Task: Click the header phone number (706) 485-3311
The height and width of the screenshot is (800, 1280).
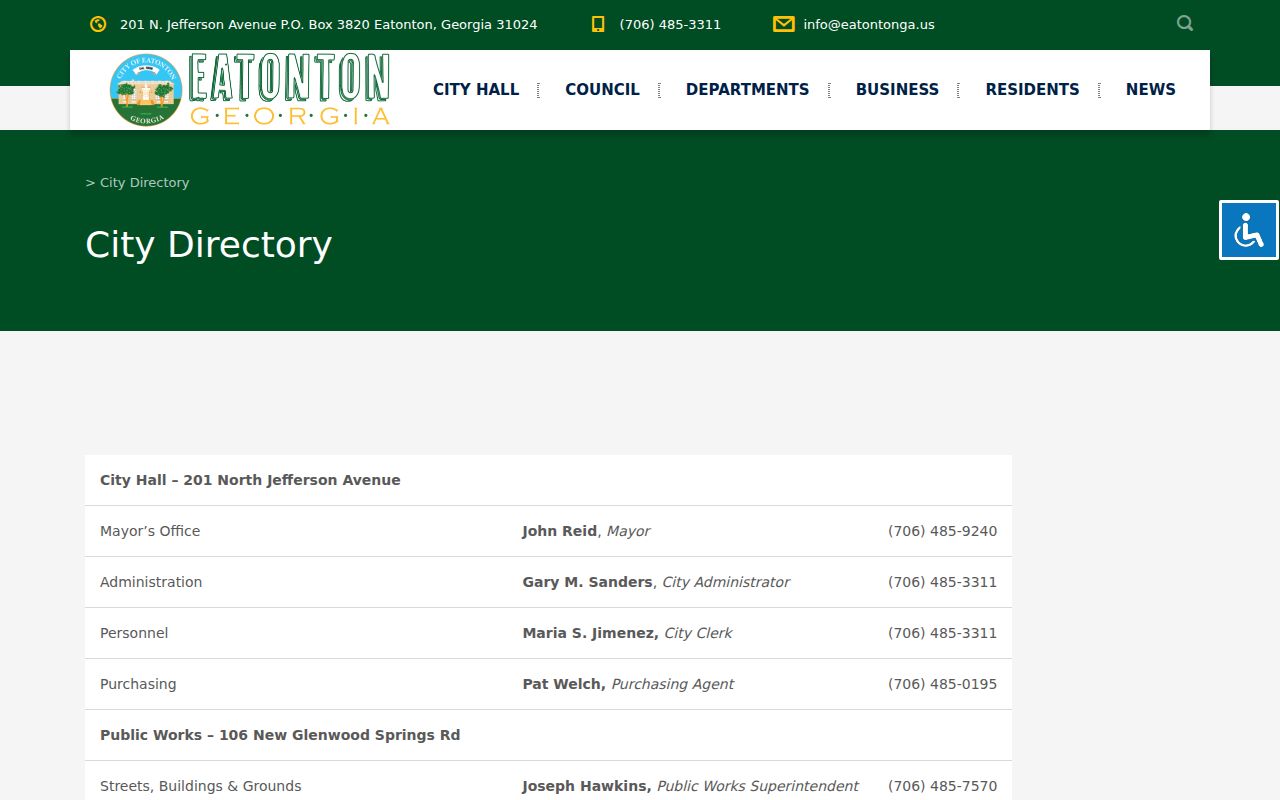Action: pyautogui.click(x=670, y=24)
